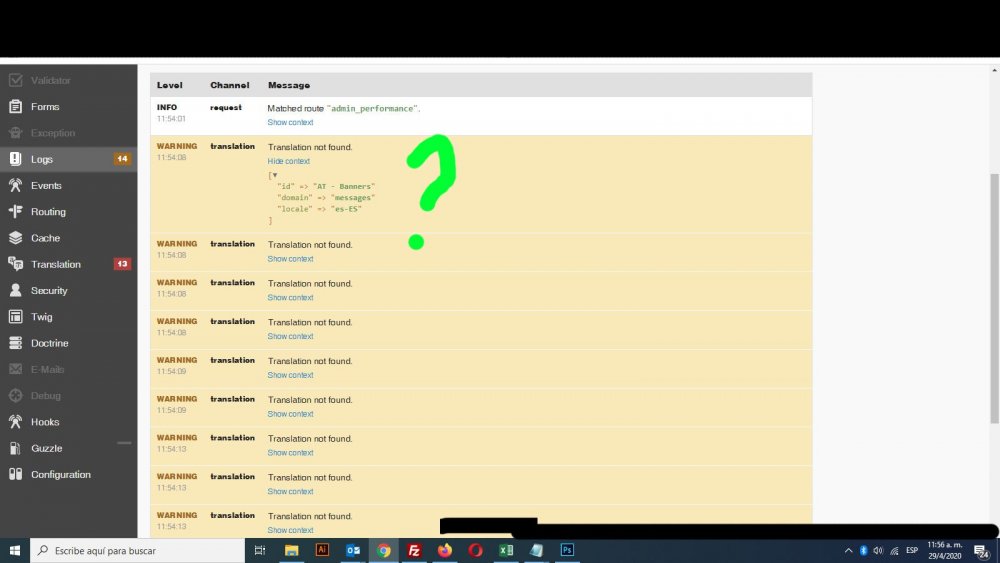Open the Windows Start menu
1000x563 pixels.
click(15, 550)
